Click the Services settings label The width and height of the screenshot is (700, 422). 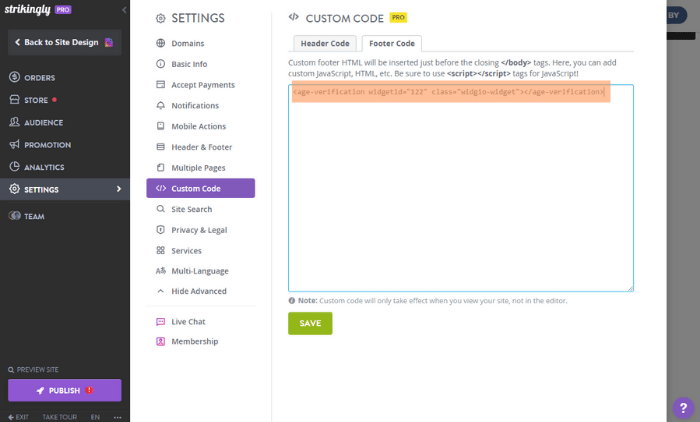click(x=186, y=251)
